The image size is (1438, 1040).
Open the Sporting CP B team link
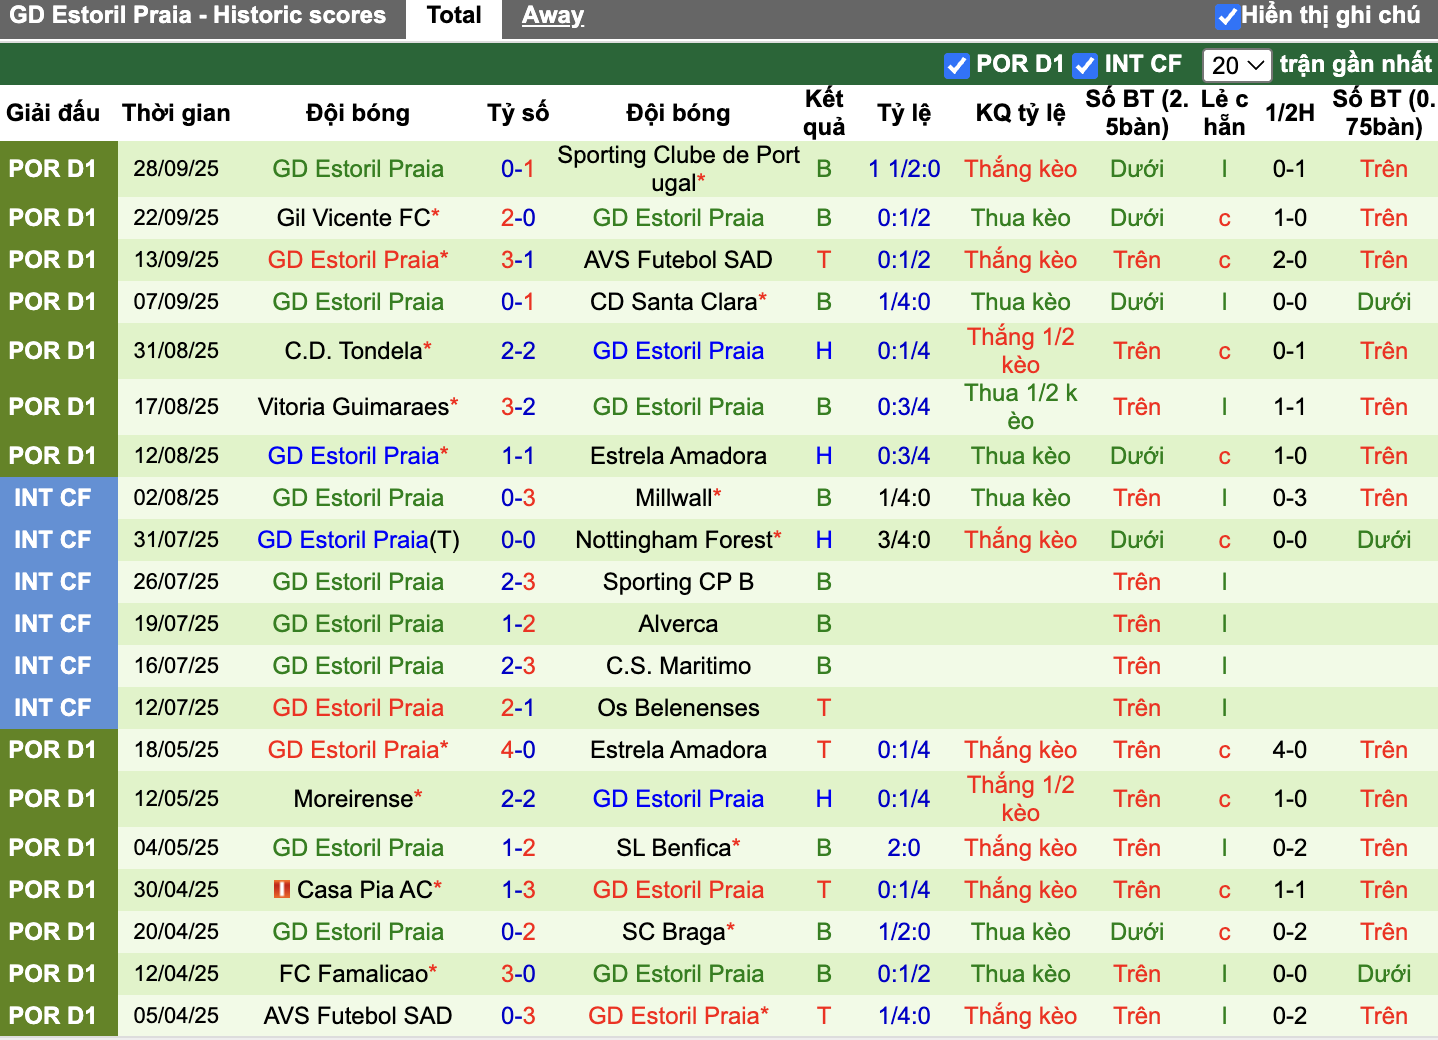678,582
